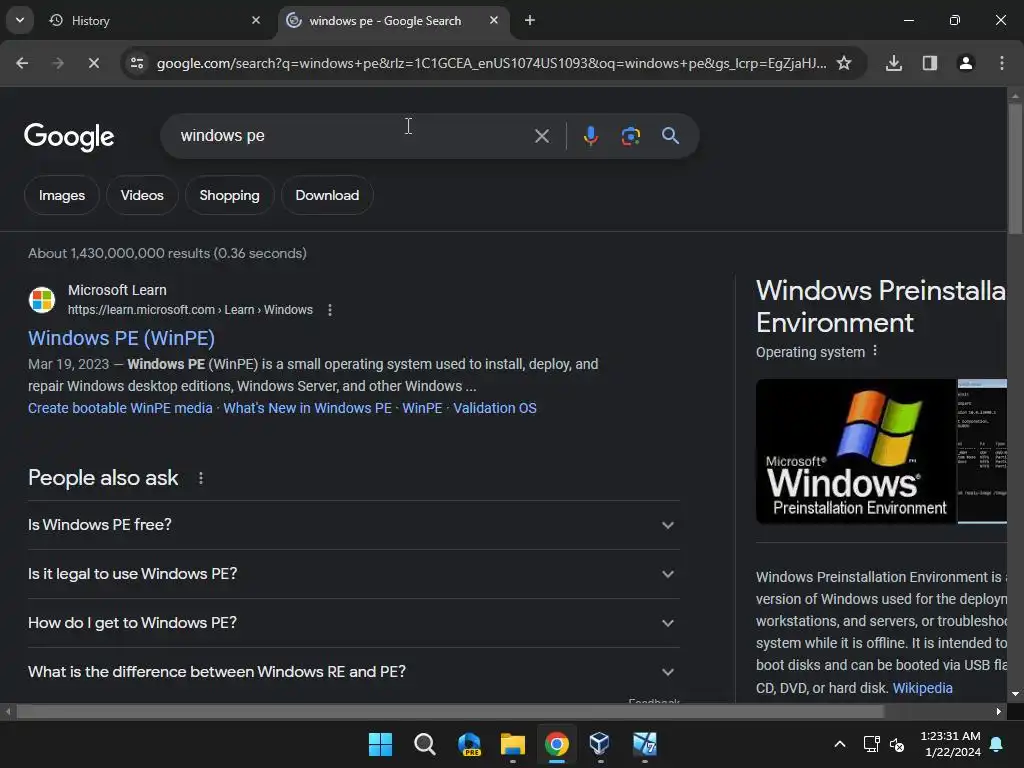Open the WinPE sitelink
Screen dimensions: 1024x768
pyautogui.click(x=422, y=408)
